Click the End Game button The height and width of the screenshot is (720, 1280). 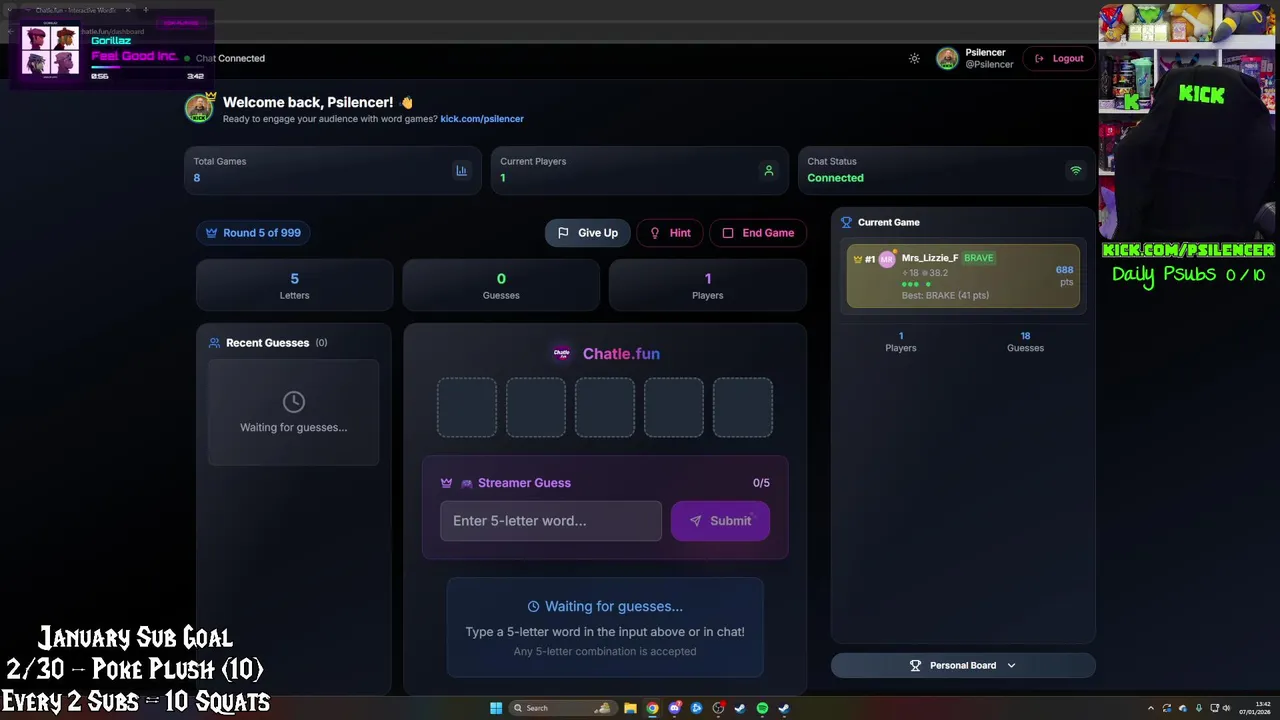(x=758, y=233)
